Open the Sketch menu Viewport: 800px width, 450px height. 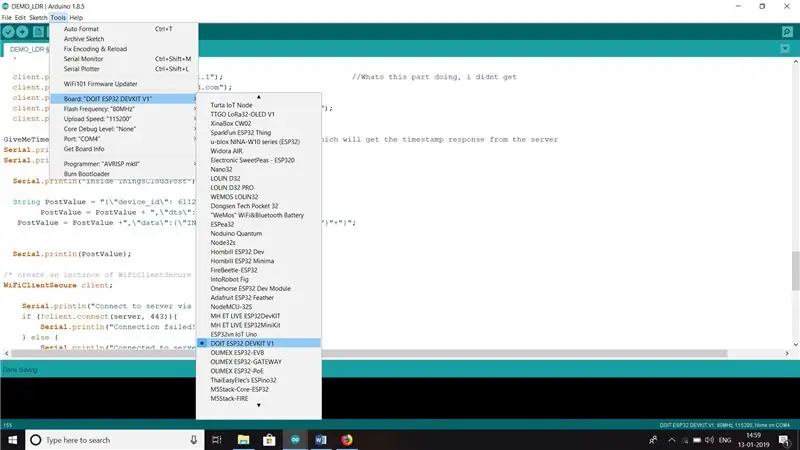point(38,17)
